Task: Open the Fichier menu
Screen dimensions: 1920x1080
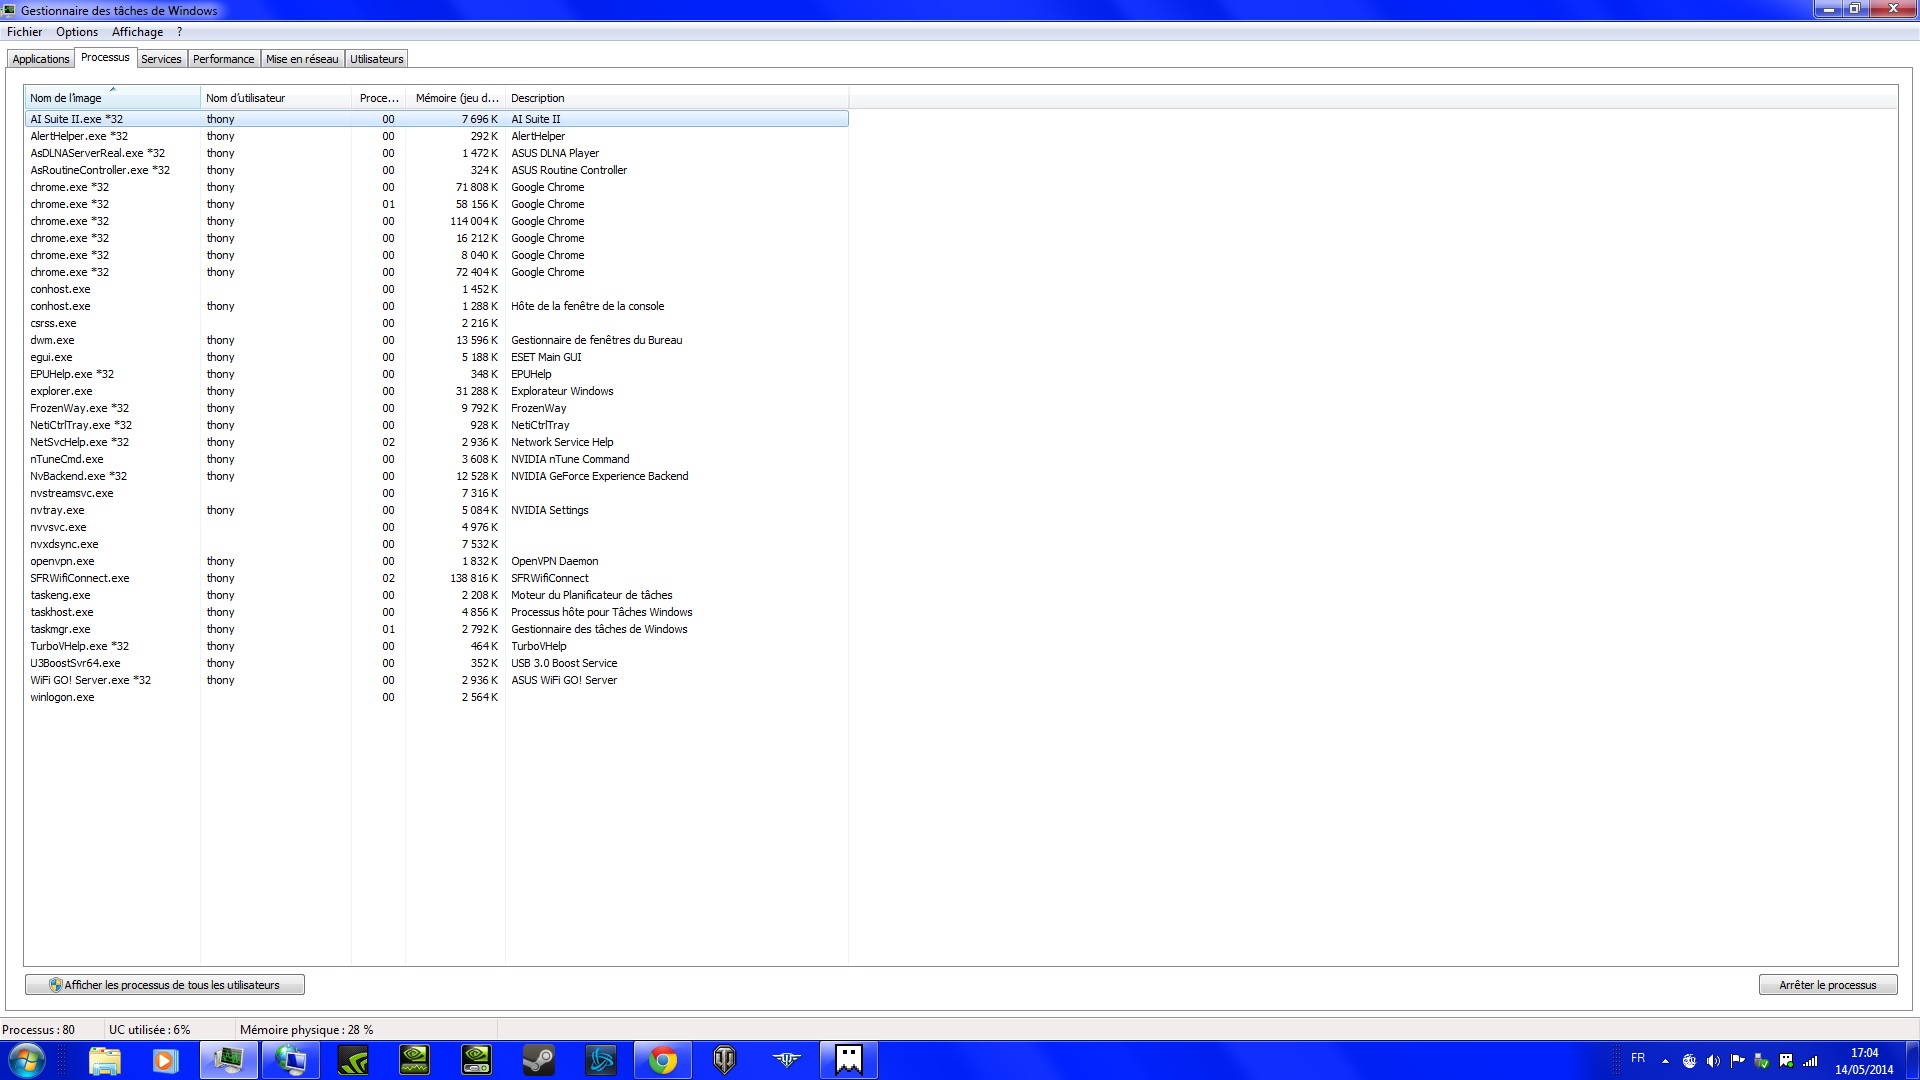Action: point(24,32)
